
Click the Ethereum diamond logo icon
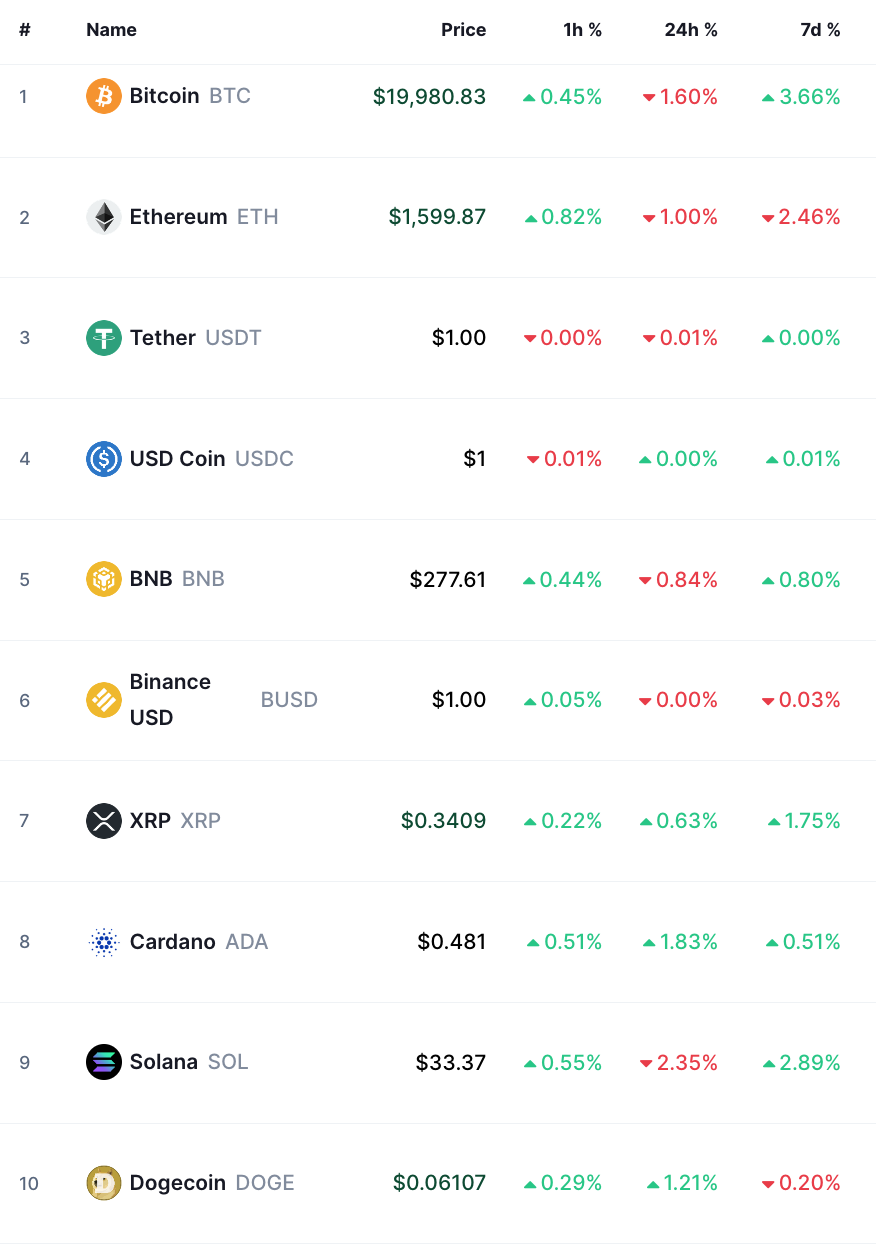pyautogui.click(x=104, y=217)
